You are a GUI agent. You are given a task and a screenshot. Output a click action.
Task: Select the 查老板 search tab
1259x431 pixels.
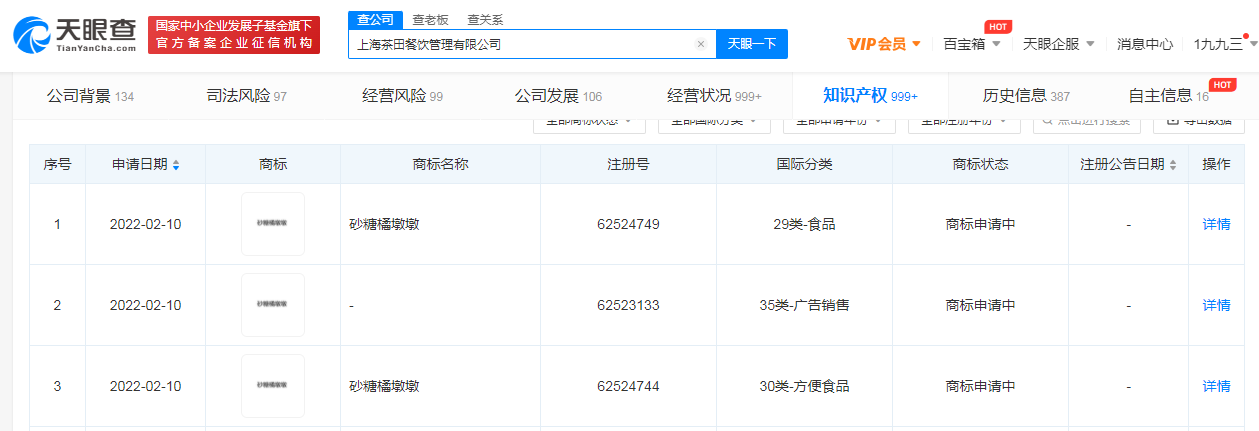coord(431,19)
